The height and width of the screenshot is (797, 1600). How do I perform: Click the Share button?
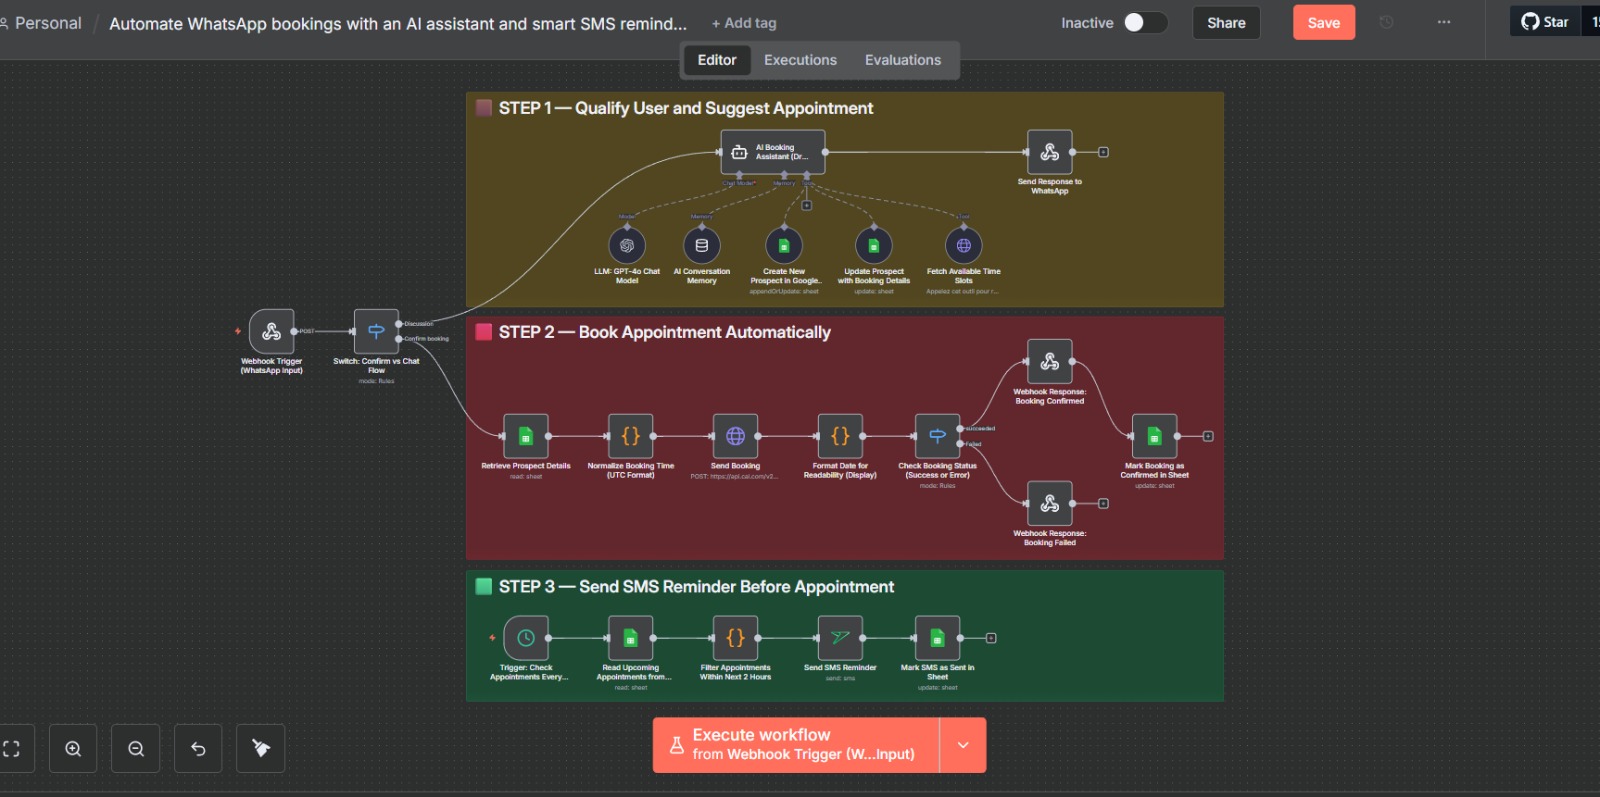tap(1226, 23)
